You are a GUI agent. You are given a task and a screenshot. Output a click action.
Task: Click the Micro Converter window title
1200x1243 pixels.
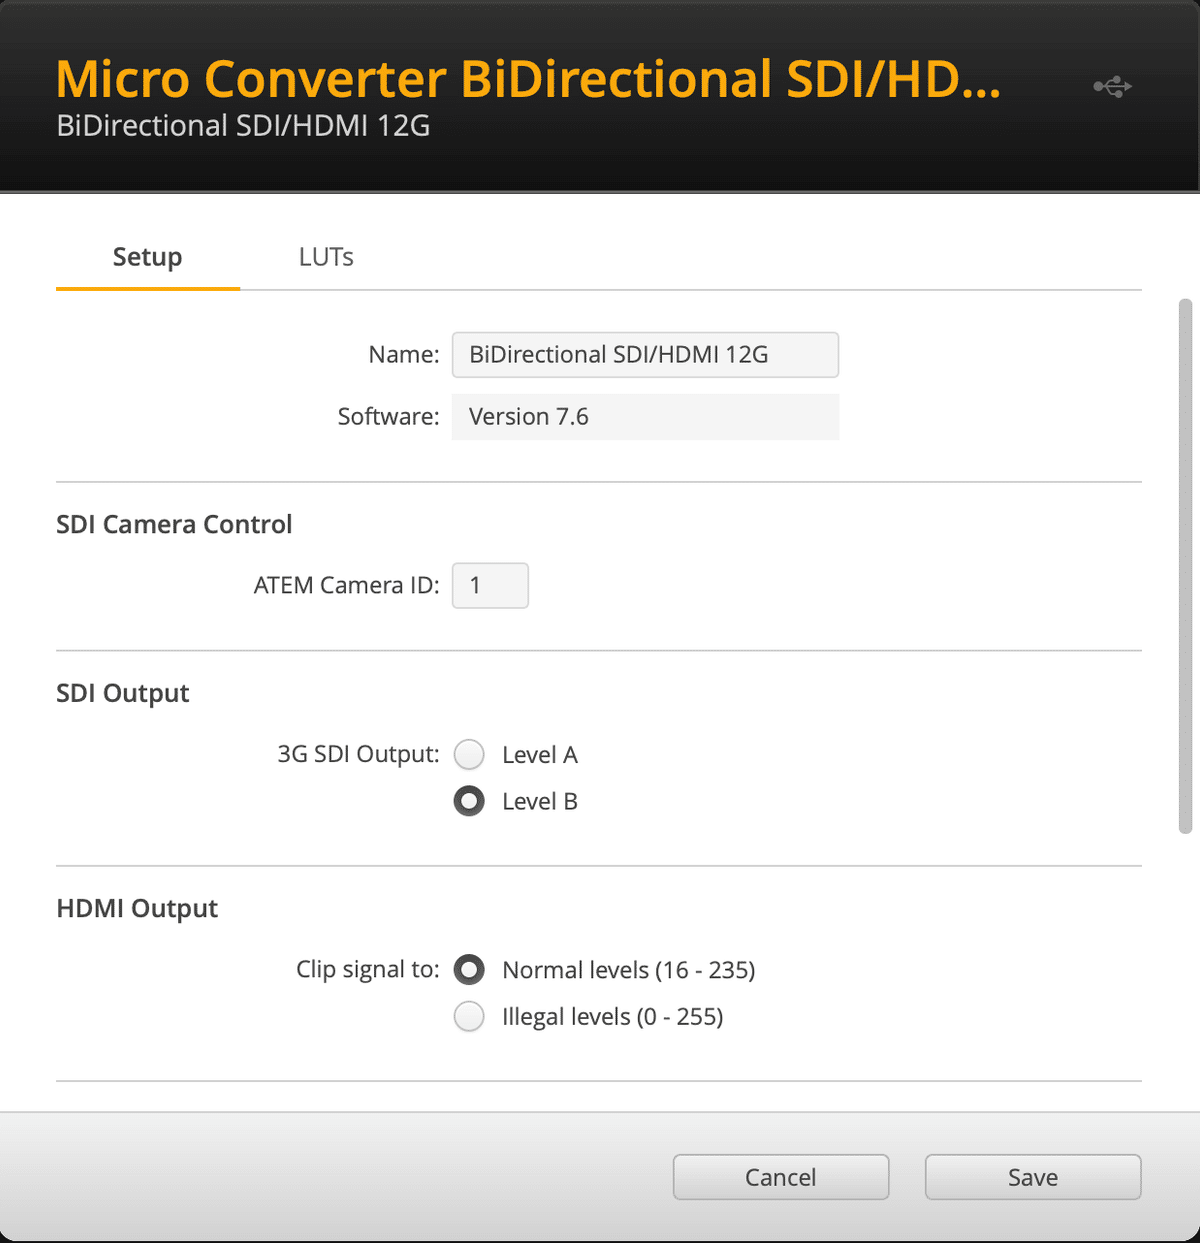(527, 79)
